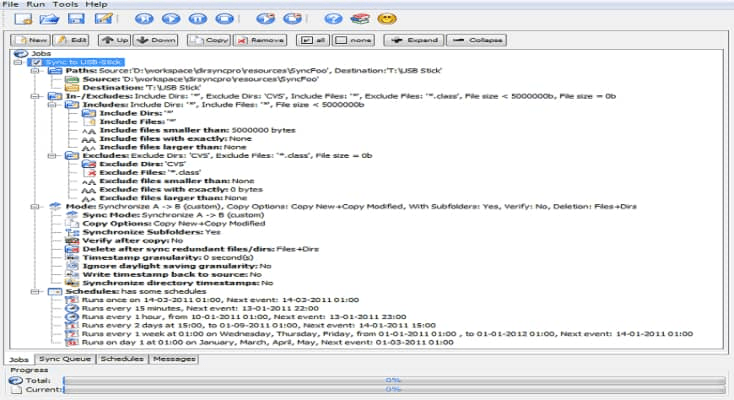Open the Help menu
Image resolution: width=734 pixels, height=400 pixels.
(x=96, y=4)
